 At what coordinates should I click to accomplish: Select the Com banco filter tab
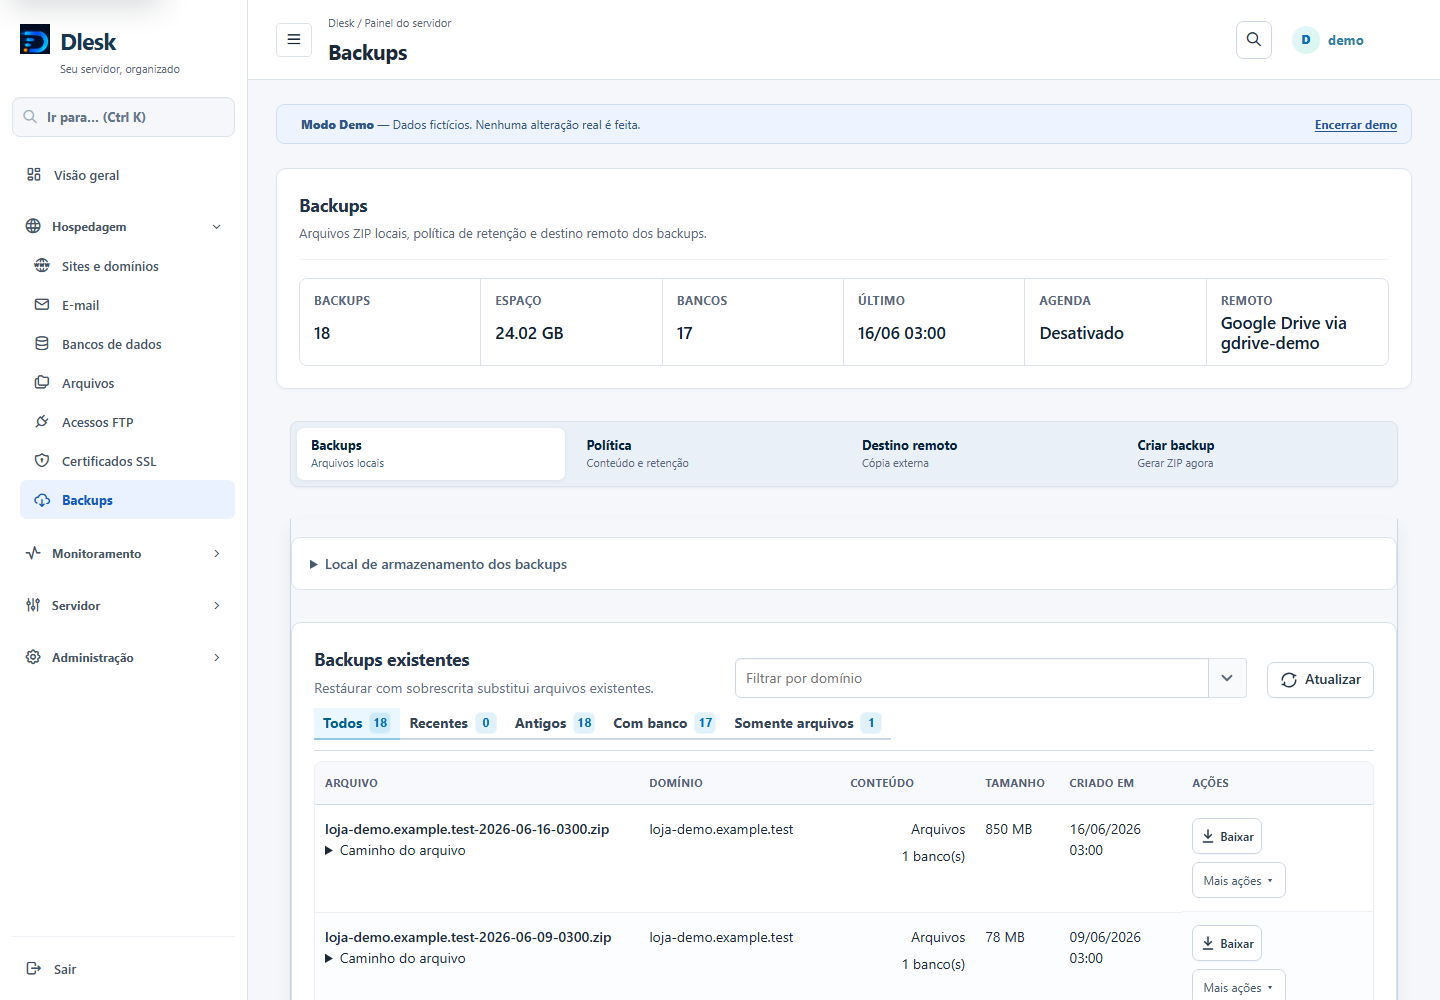[x=664, y=723]
